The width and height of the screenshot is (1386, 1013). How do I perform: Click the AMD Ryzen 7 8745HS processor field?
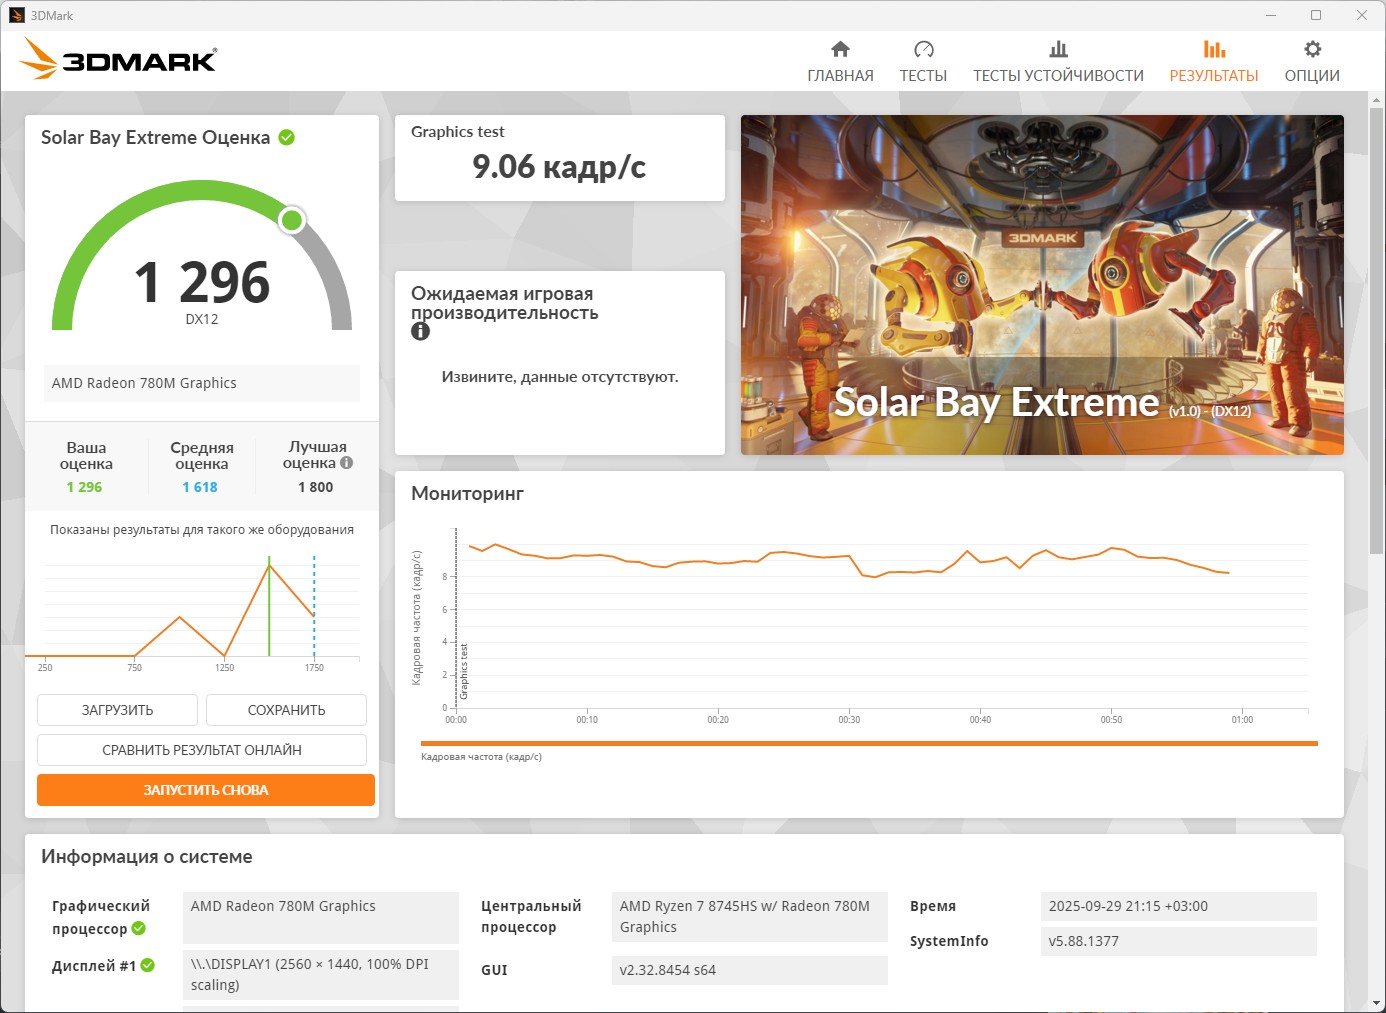click(750, 917)
